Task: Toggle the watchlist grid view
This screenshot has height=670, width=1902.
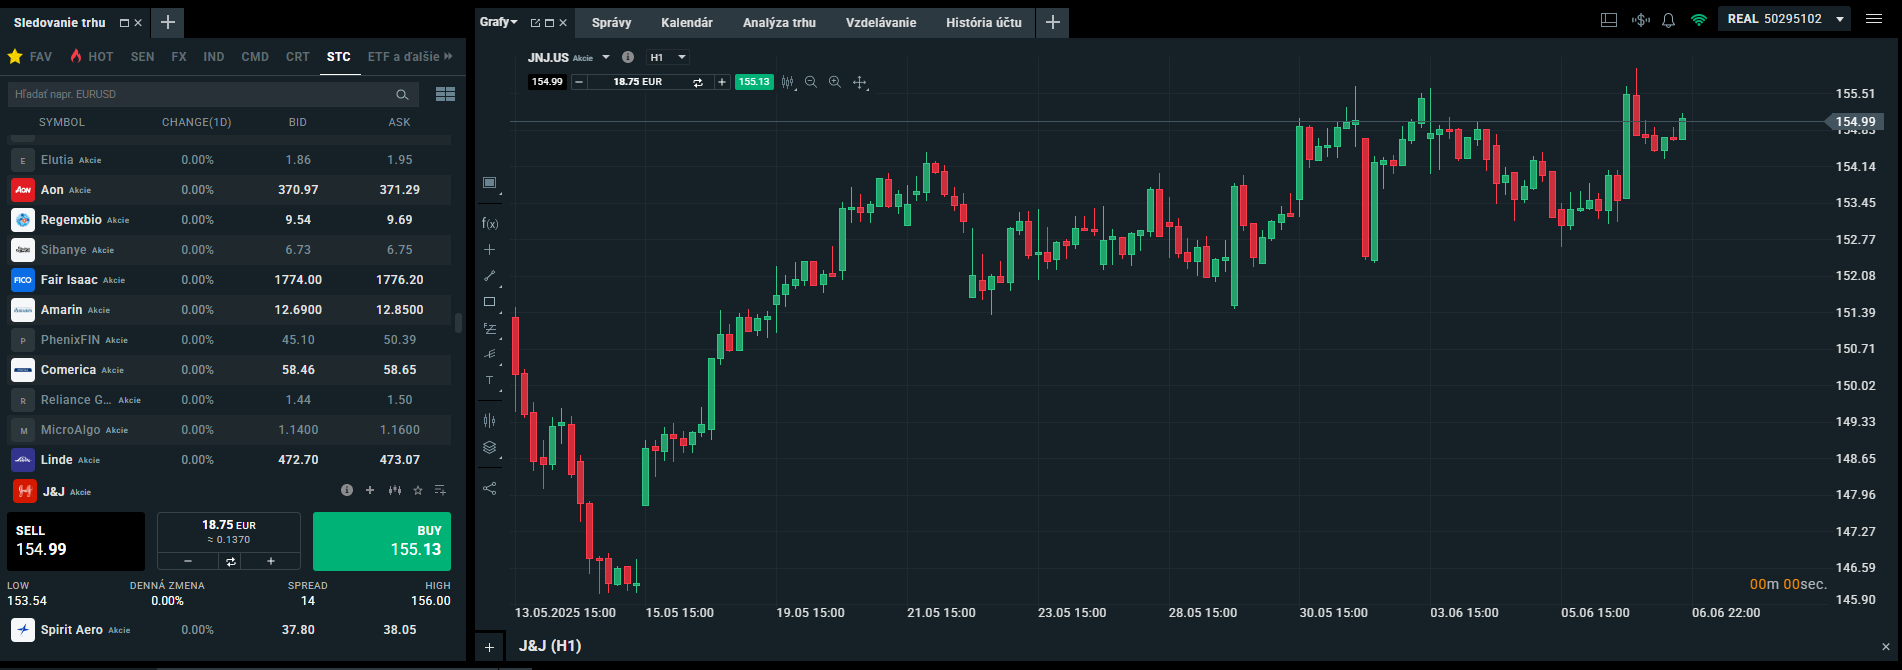Action: point(445,94)
